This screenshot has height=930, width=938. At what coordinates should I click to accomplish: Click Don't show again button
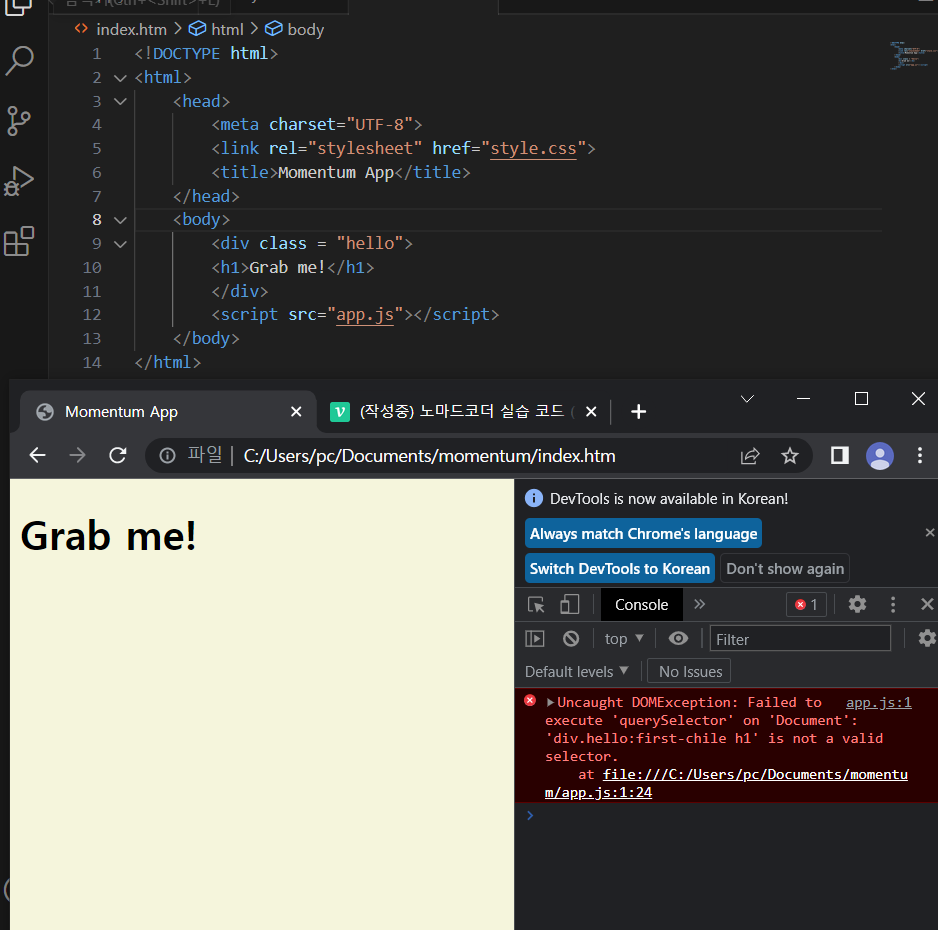click(785, 568)
